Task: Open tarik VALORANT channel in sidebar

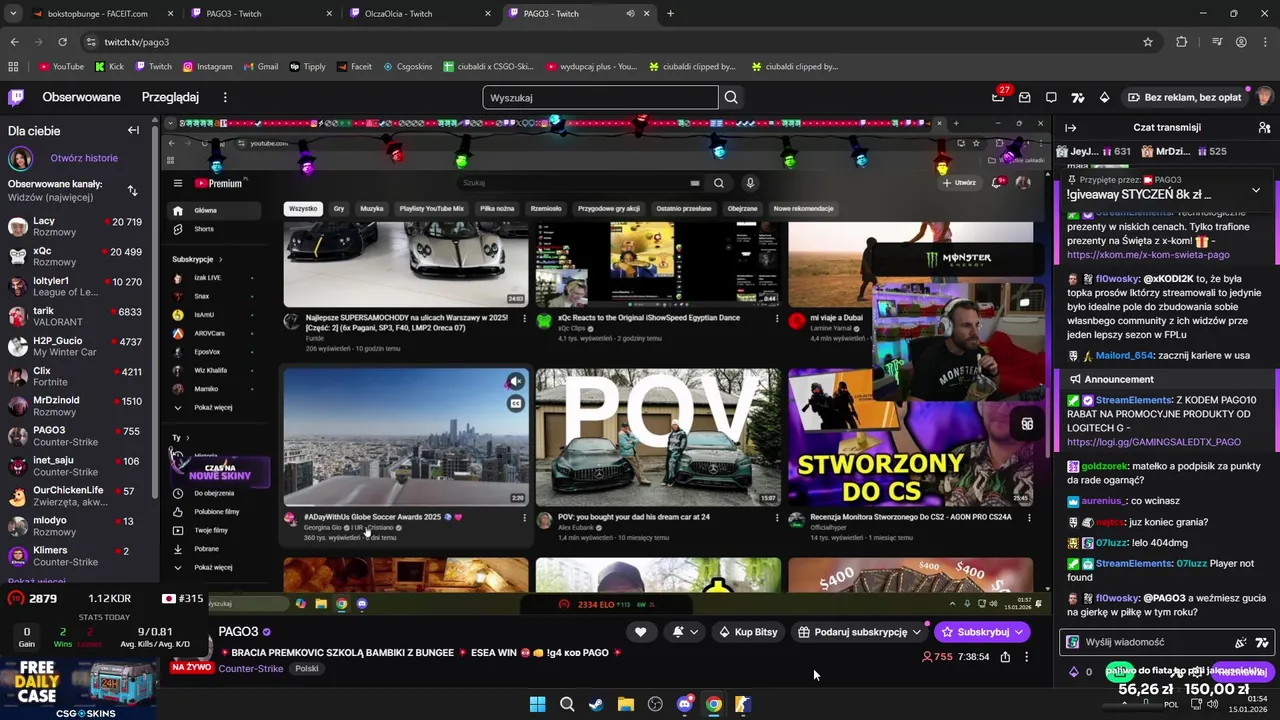Action: coord(76,316)
